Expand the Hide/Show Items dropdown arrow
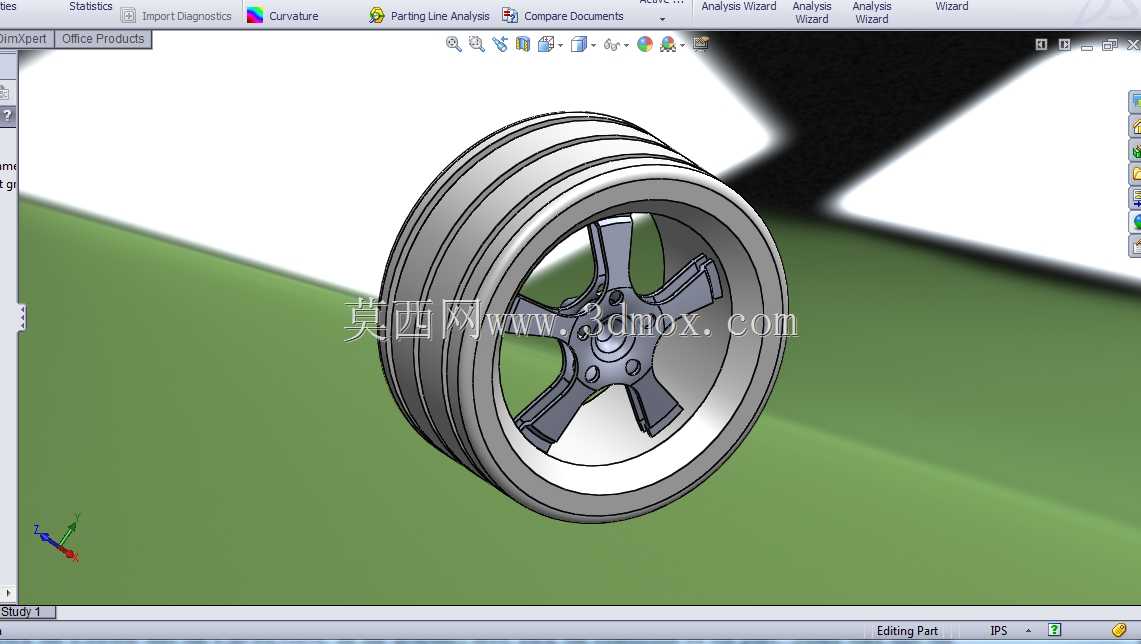The width and height of the screenshot is (1141, 644). point(626,46)
